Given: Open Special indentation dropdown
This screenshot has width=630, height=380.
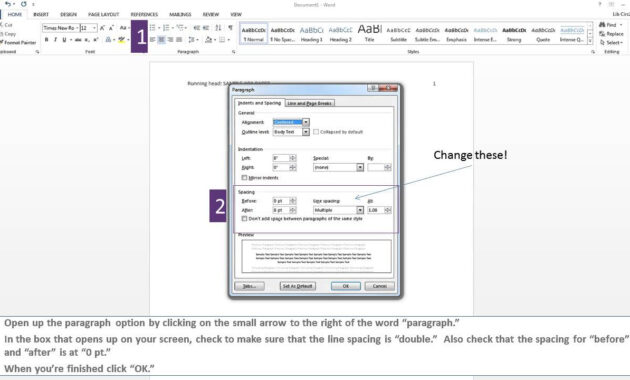Looking at the screenshot, I should [360, 167].
